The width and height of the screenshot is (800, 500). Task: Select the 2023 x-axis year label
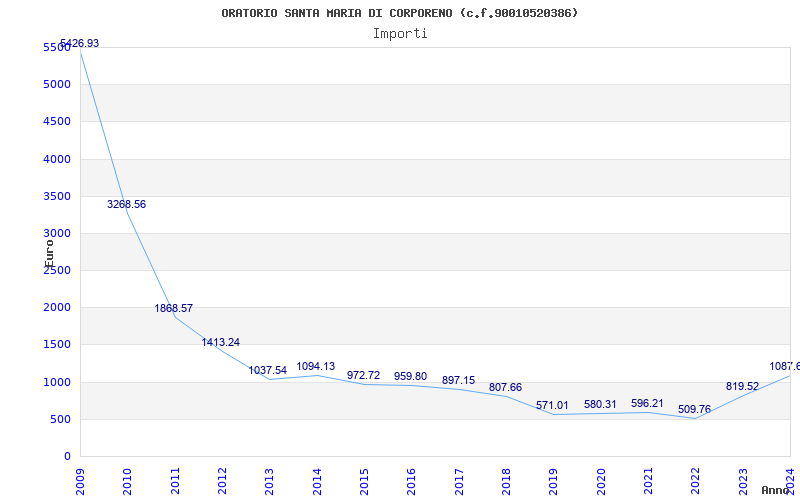743,479
